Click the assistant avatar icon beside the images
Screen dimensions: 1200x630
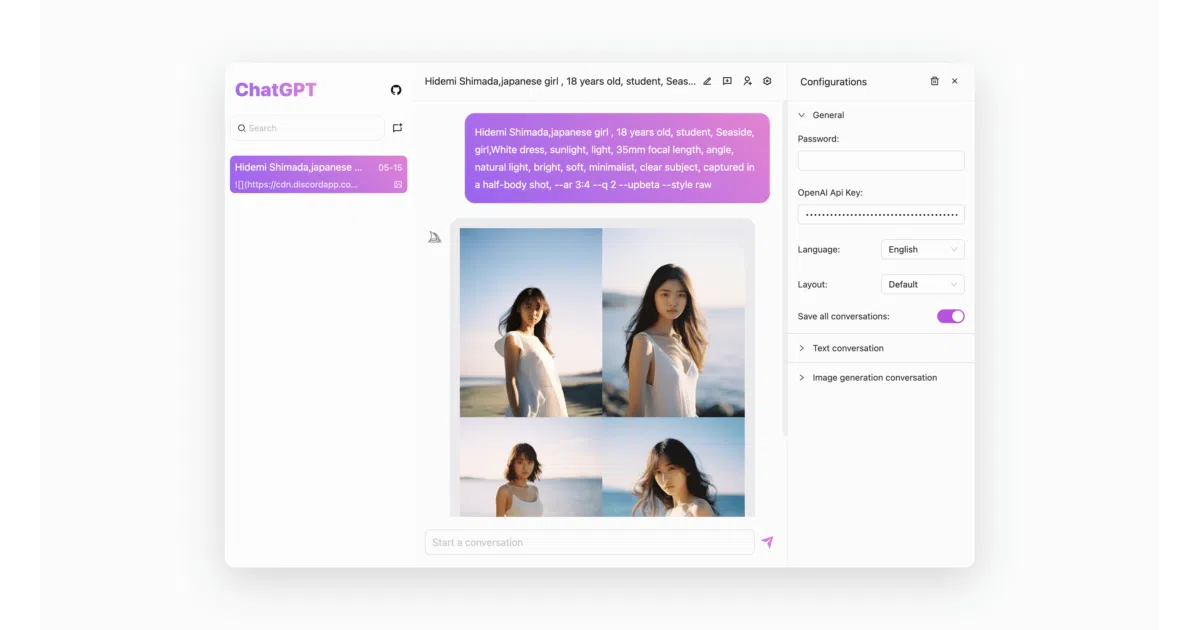[x=434, y=237]
